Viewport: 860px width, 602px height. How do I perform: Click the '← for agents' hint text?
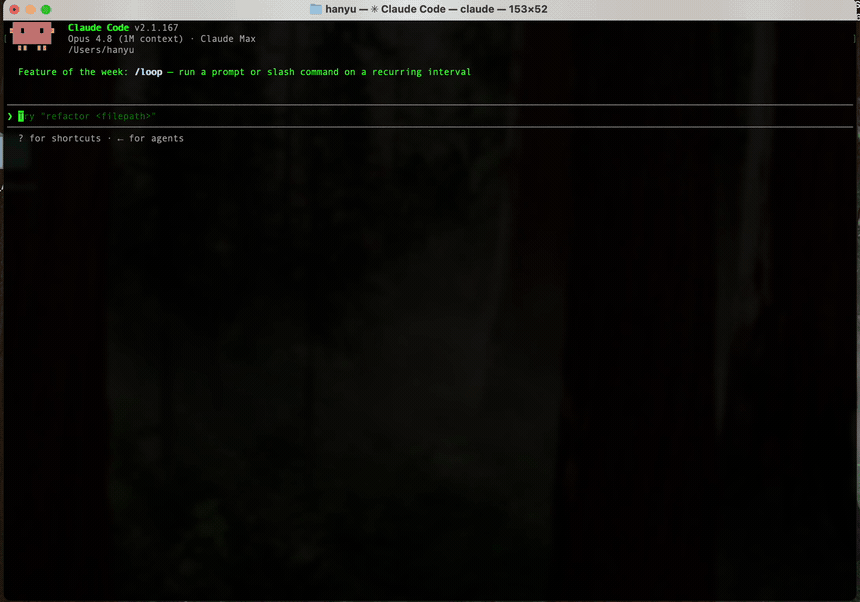[150, 138]
